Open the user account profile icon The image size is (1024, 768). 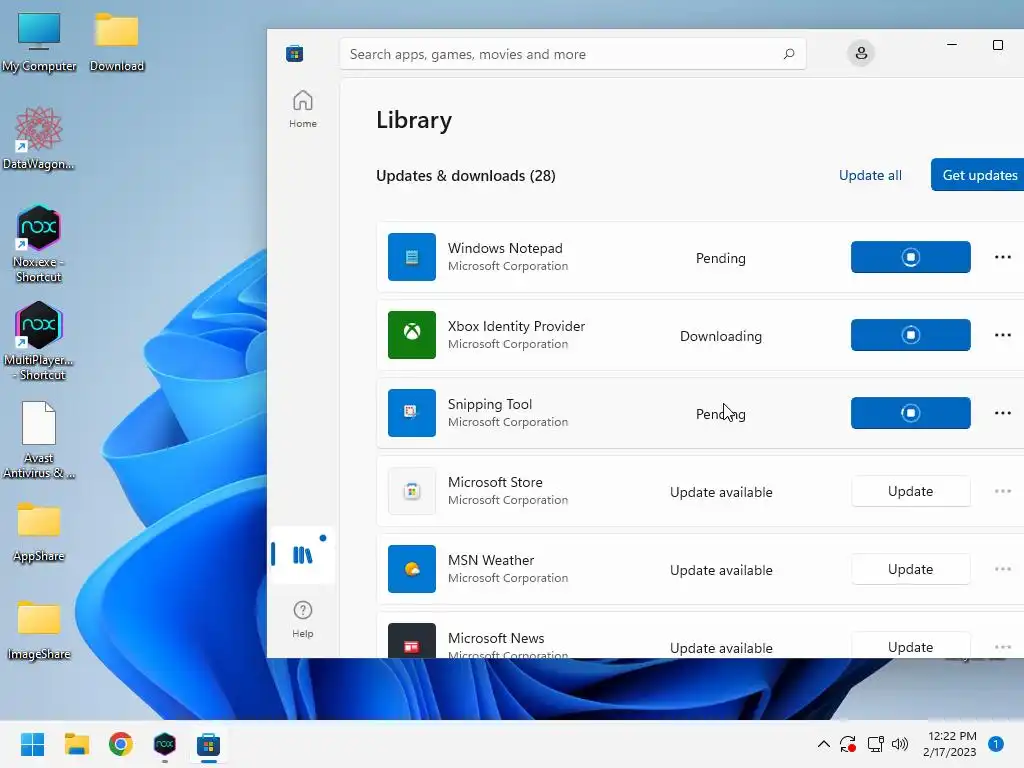(x=861, y=53)
